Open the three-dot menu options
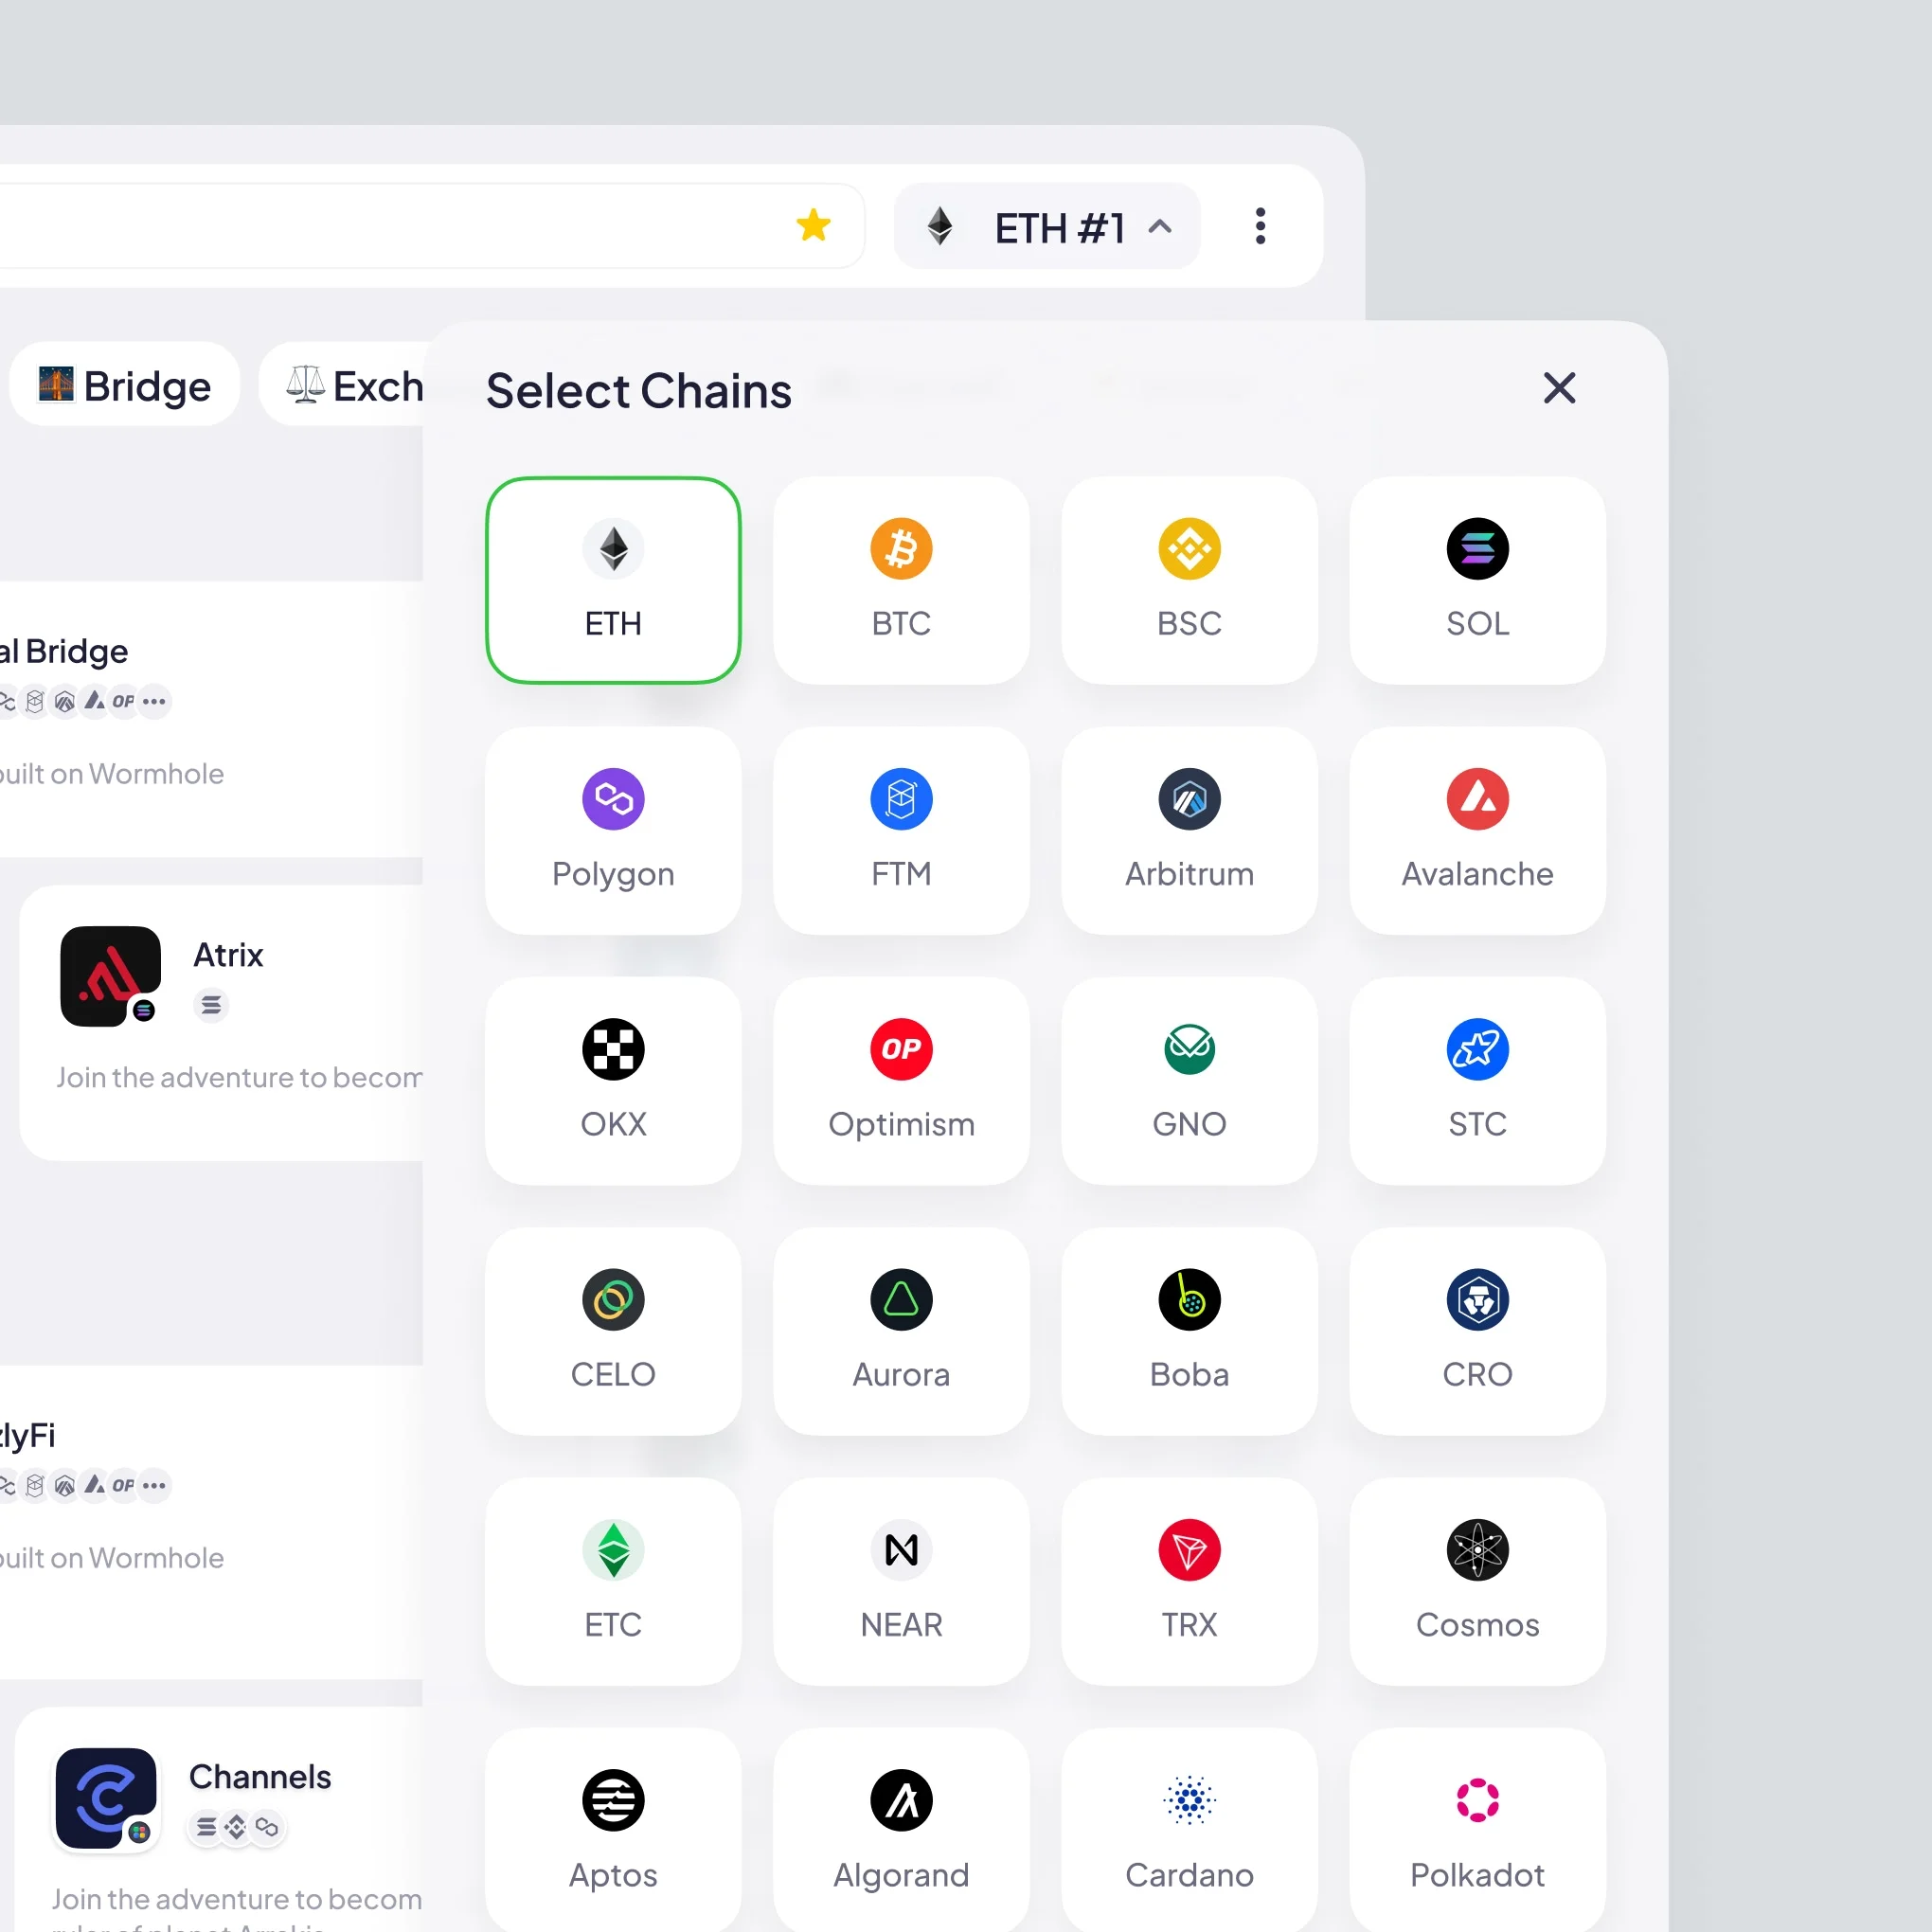Image resolution: width=1932 pixels, height=1932 pixels. pyautogui.click(x=1263, y=226)
